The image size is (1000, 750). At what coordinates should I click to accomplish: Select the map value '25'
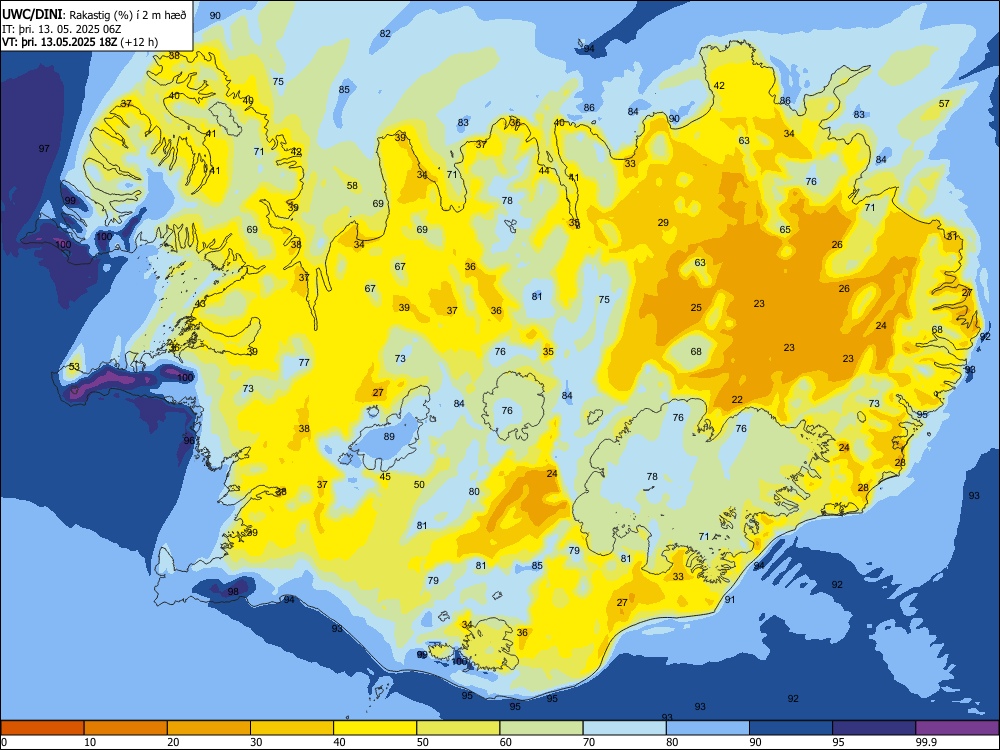coord(696,307)
